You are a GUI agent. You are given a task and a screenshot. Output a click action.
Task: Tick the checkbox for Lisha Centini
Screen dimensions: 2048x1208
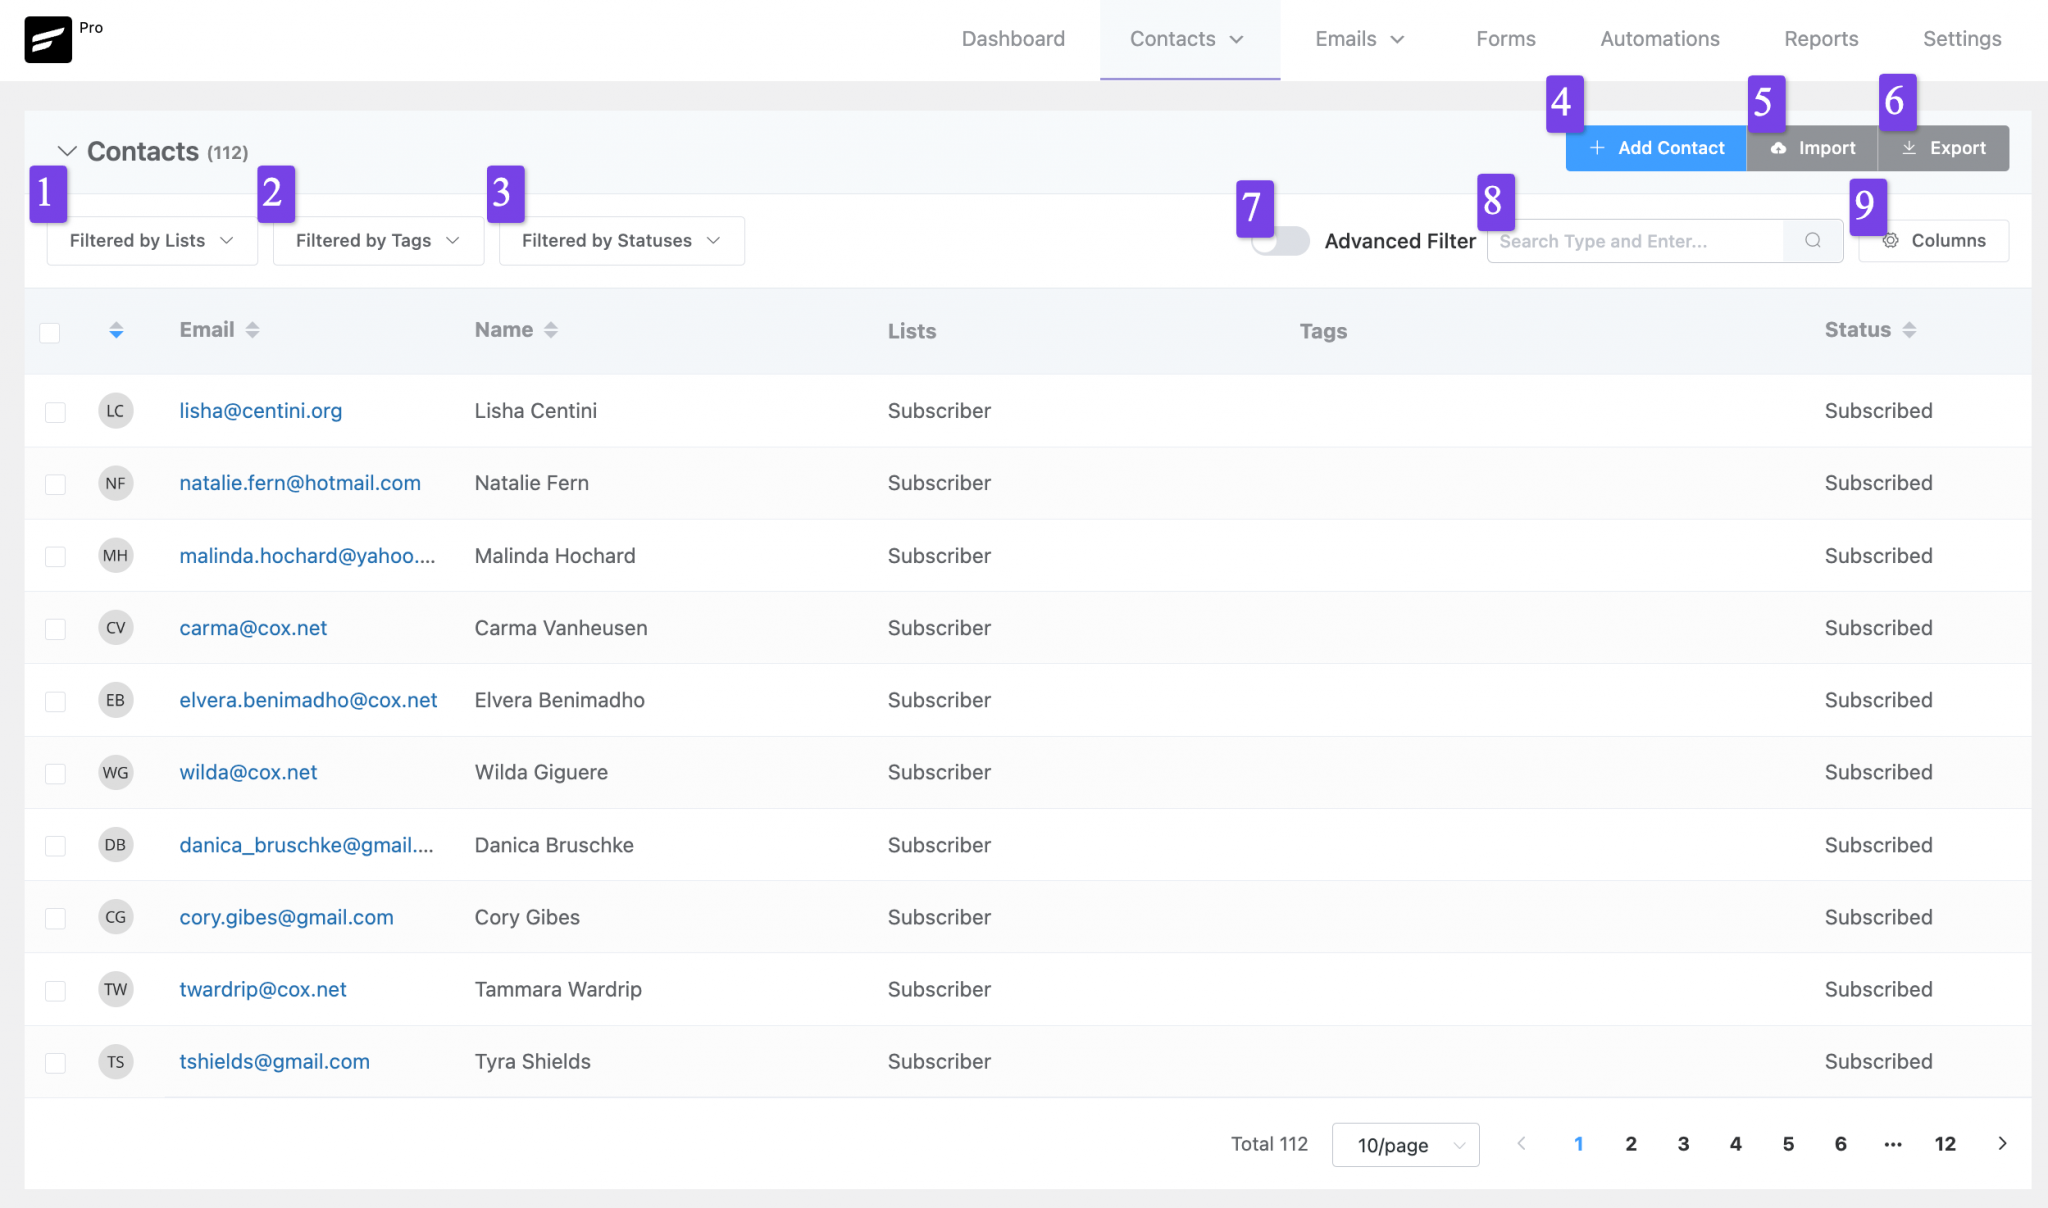tap(55, 411)
